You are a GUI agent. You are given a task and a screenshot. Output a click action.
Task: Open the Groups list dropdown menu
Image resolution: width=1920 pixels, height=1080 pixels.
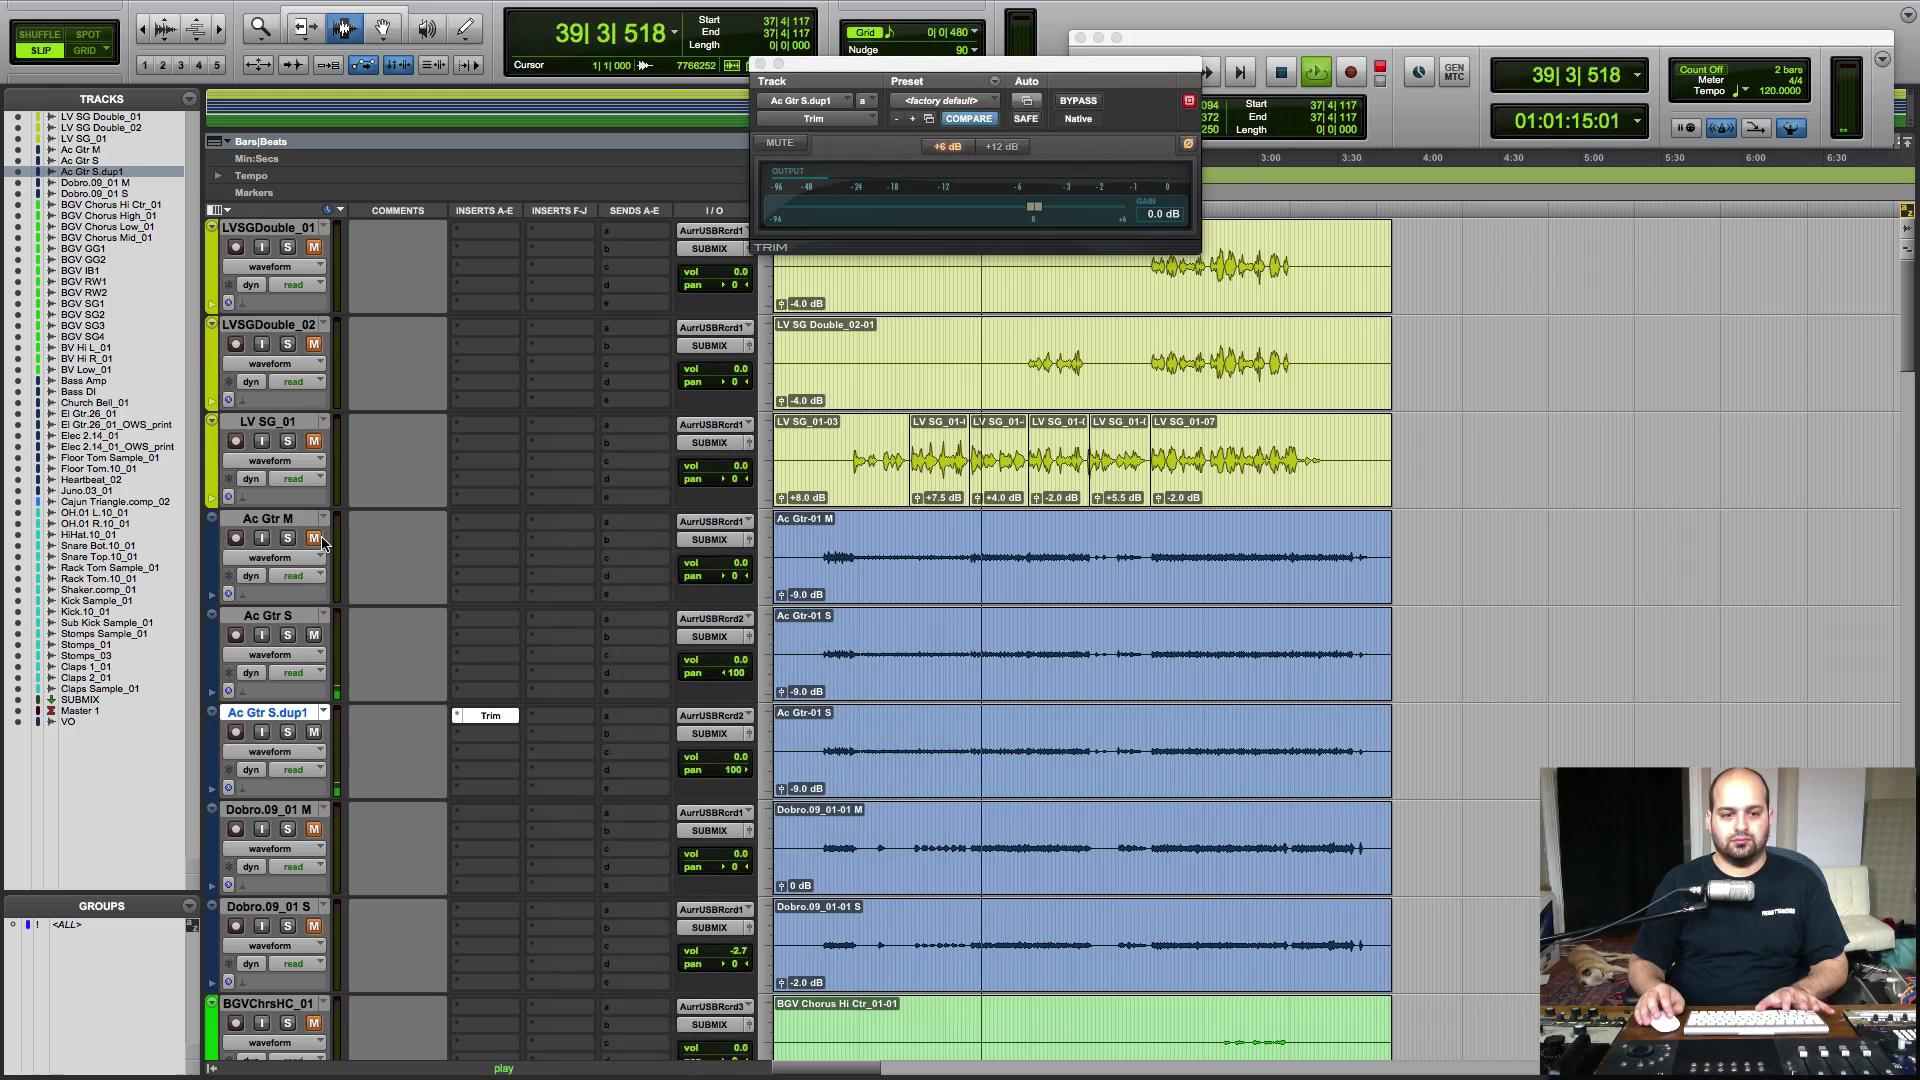point(189,906)
